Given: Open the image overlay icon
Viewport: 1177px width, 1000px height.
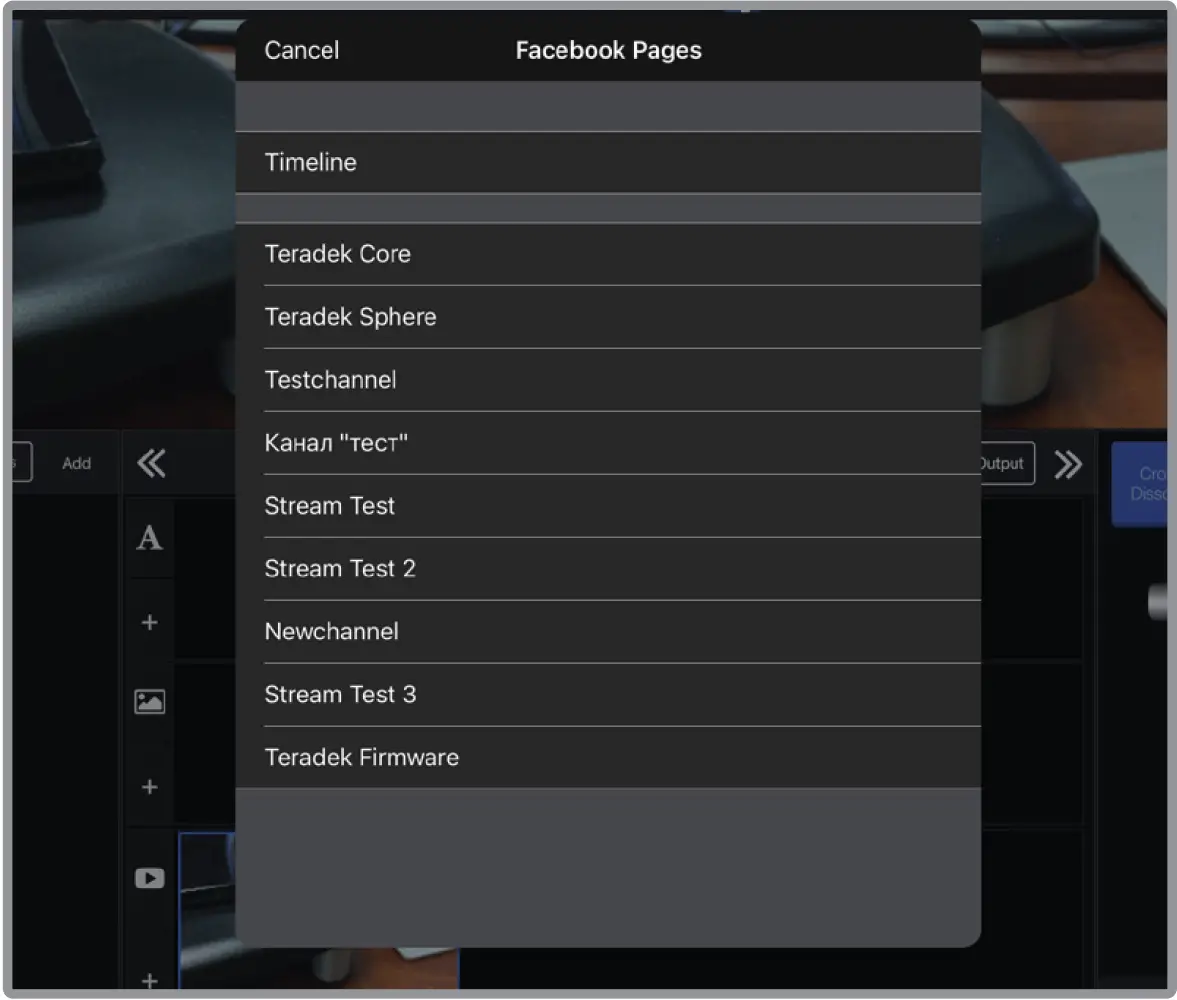Looking at the screenshot, I should pos(149,701).
